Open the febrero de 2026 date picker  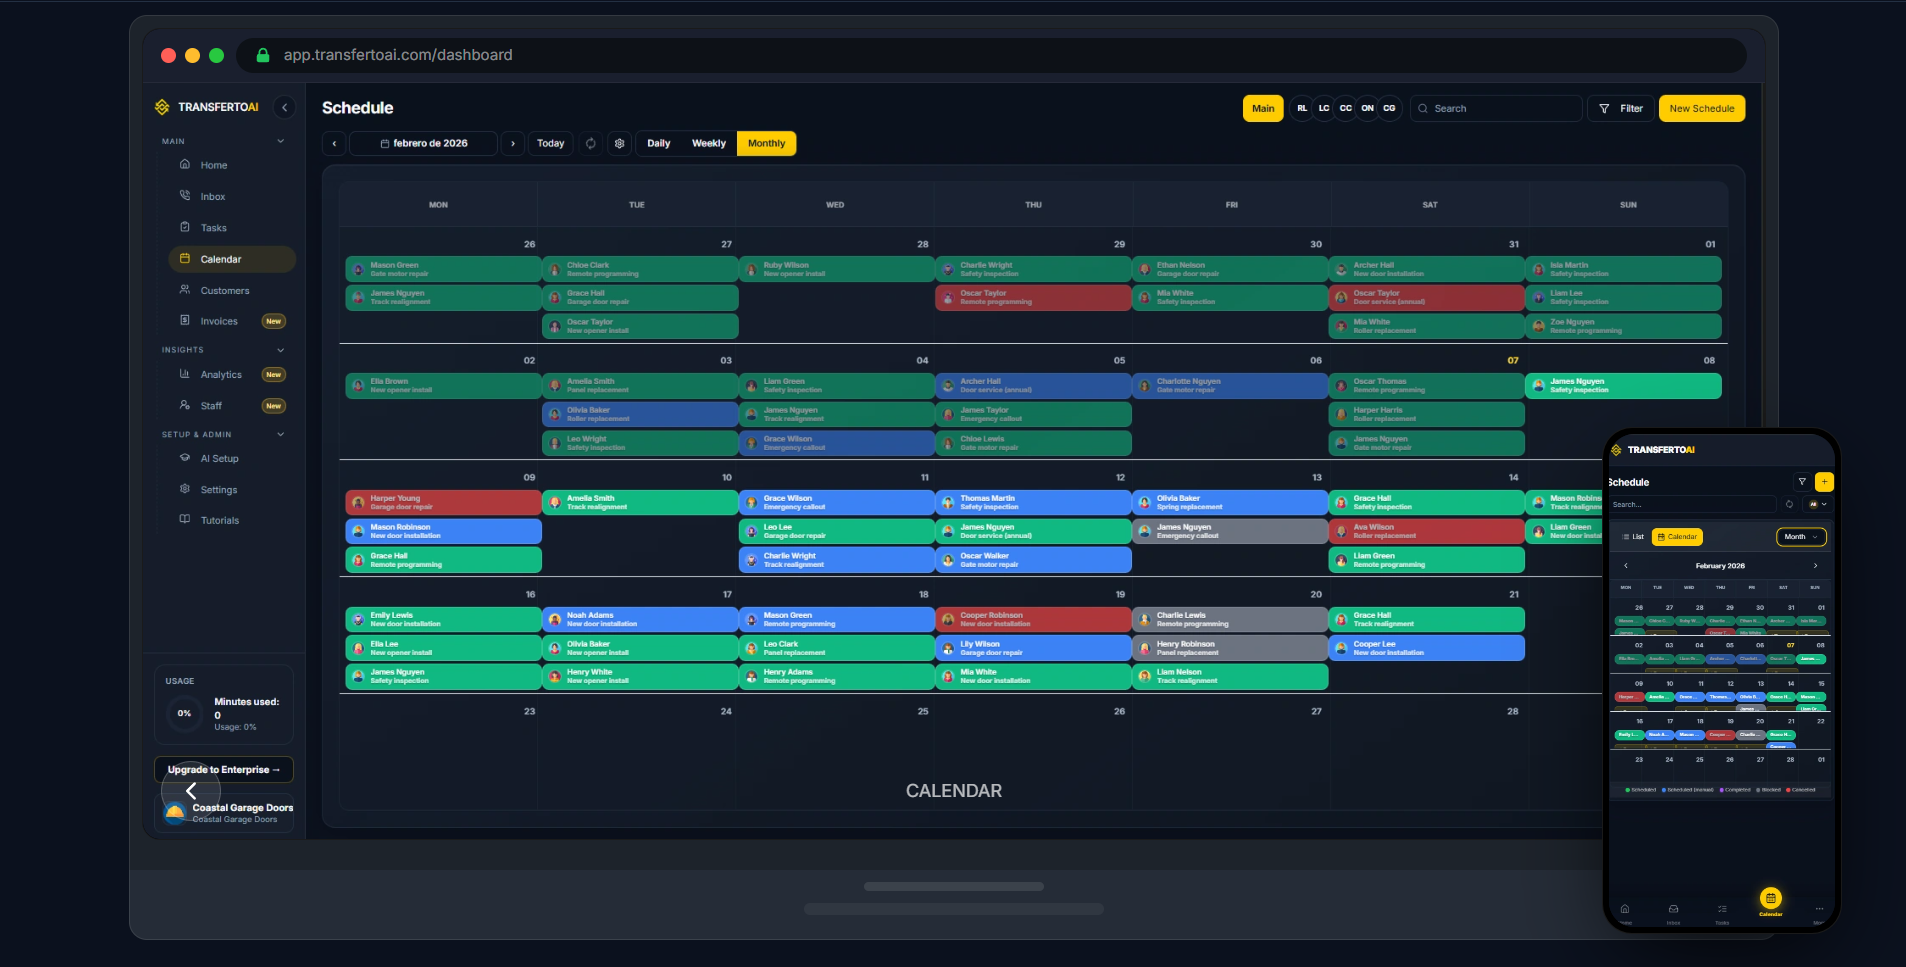424,144
